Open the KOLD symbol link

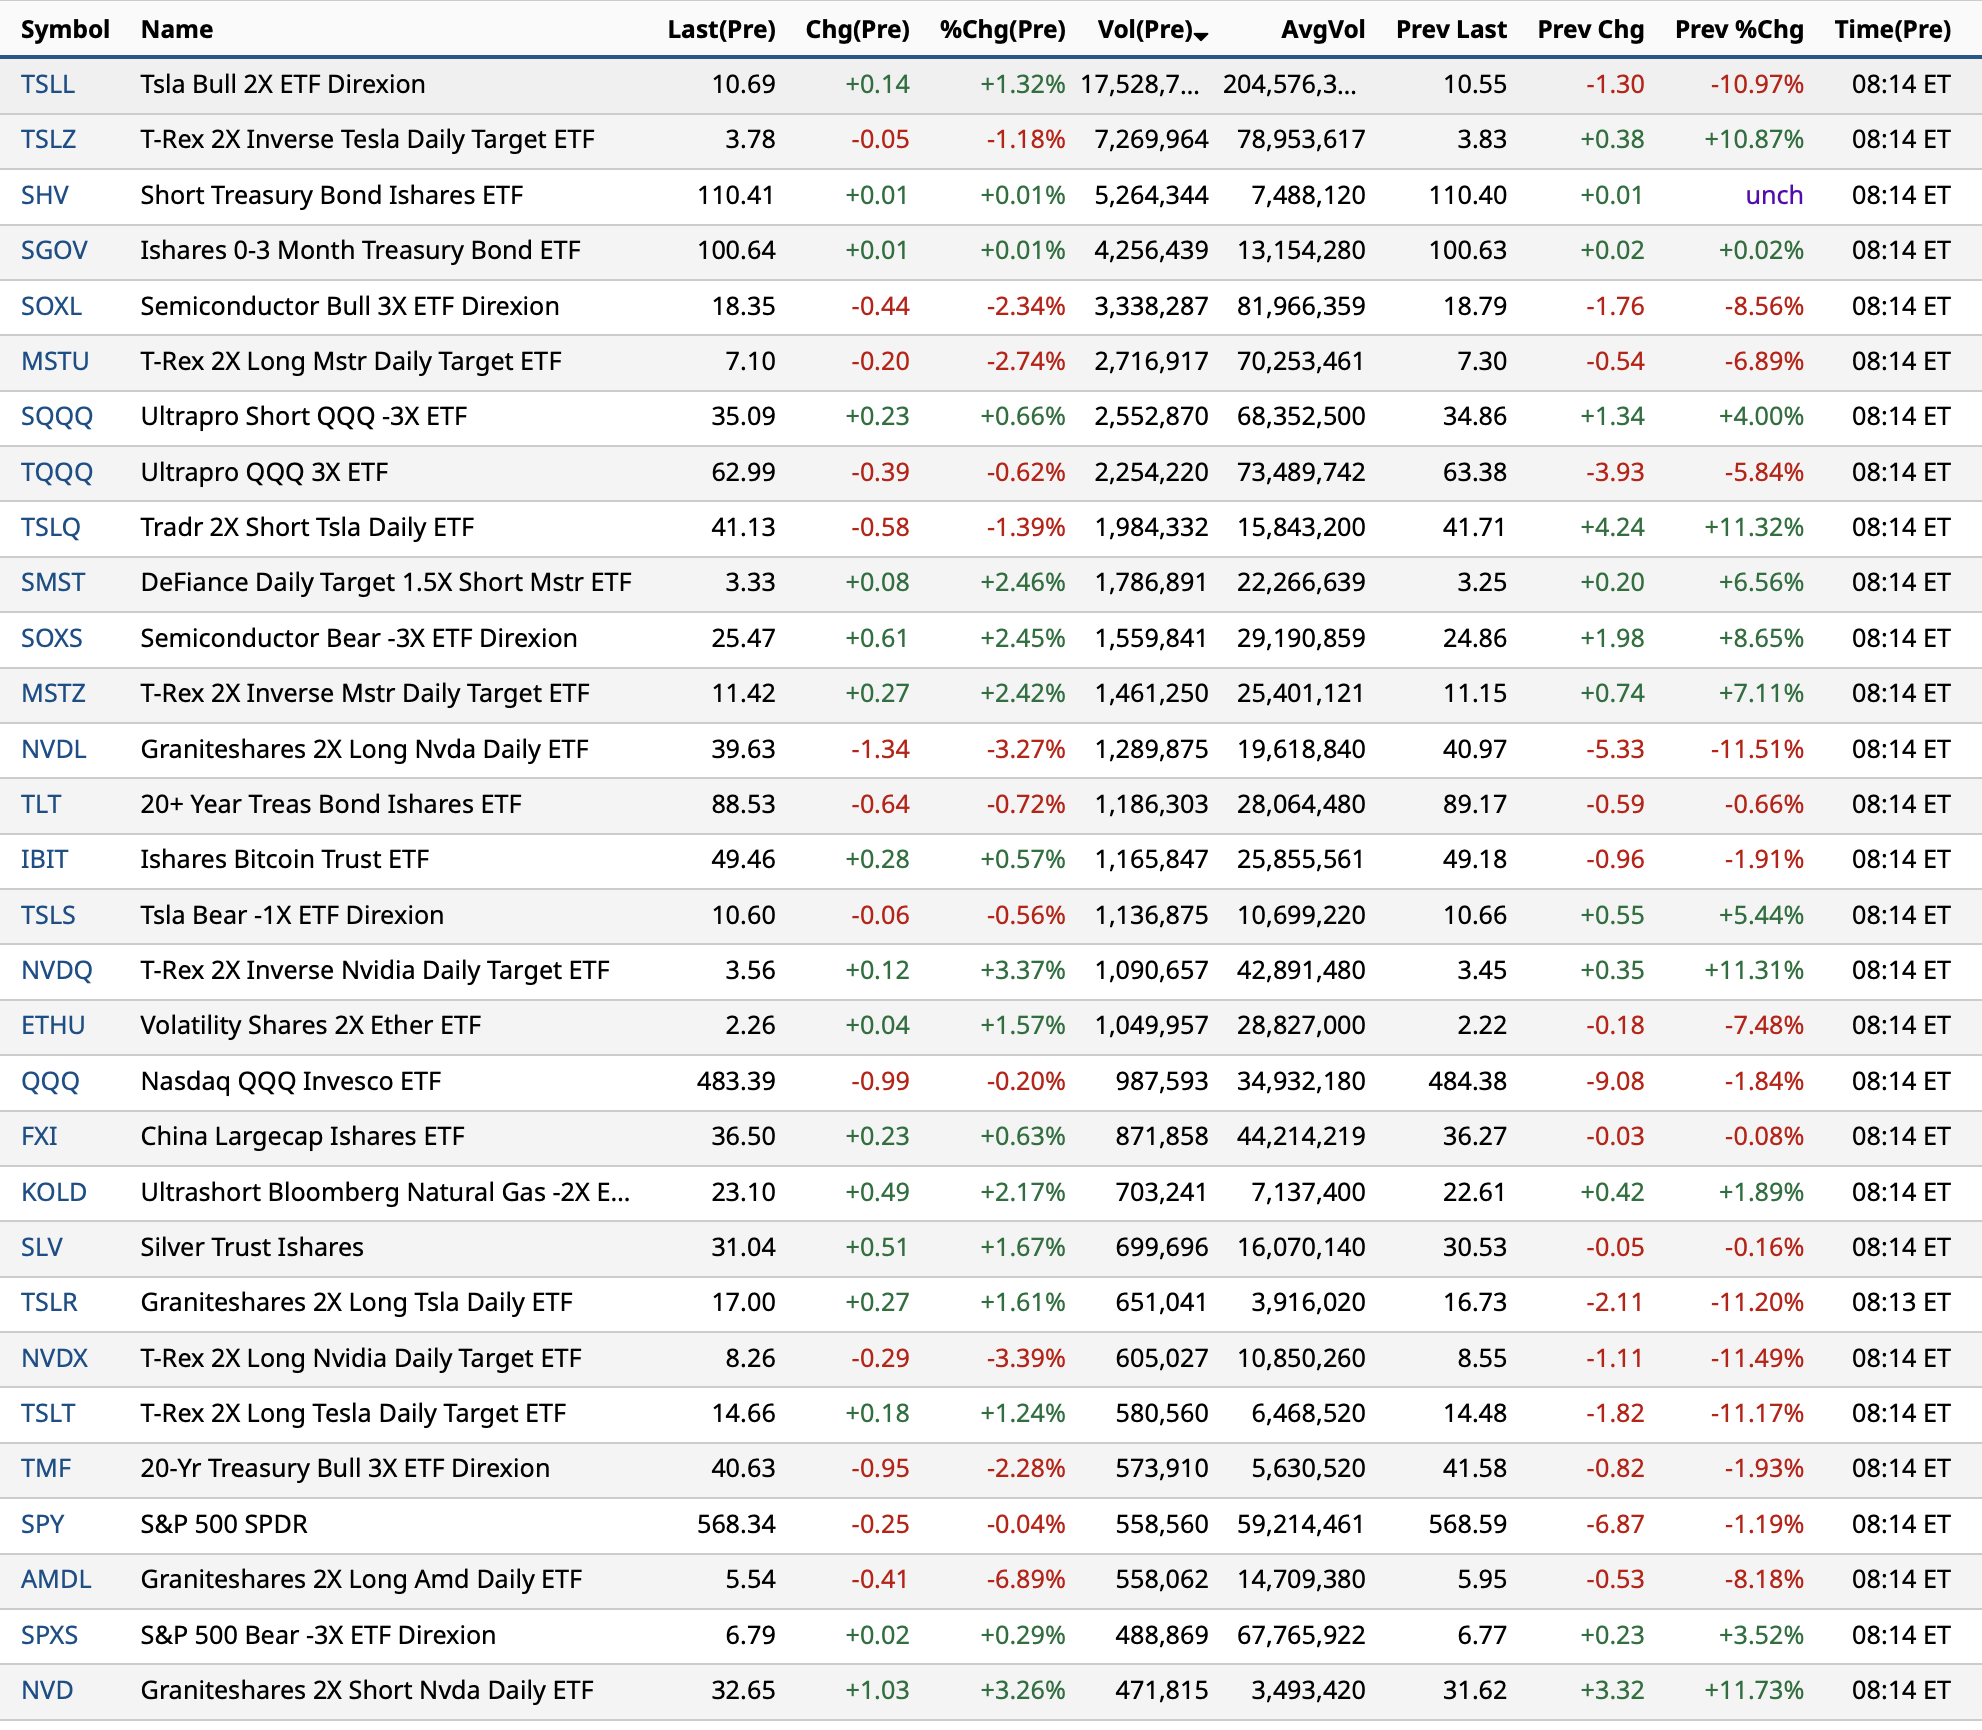(54, 1192)
